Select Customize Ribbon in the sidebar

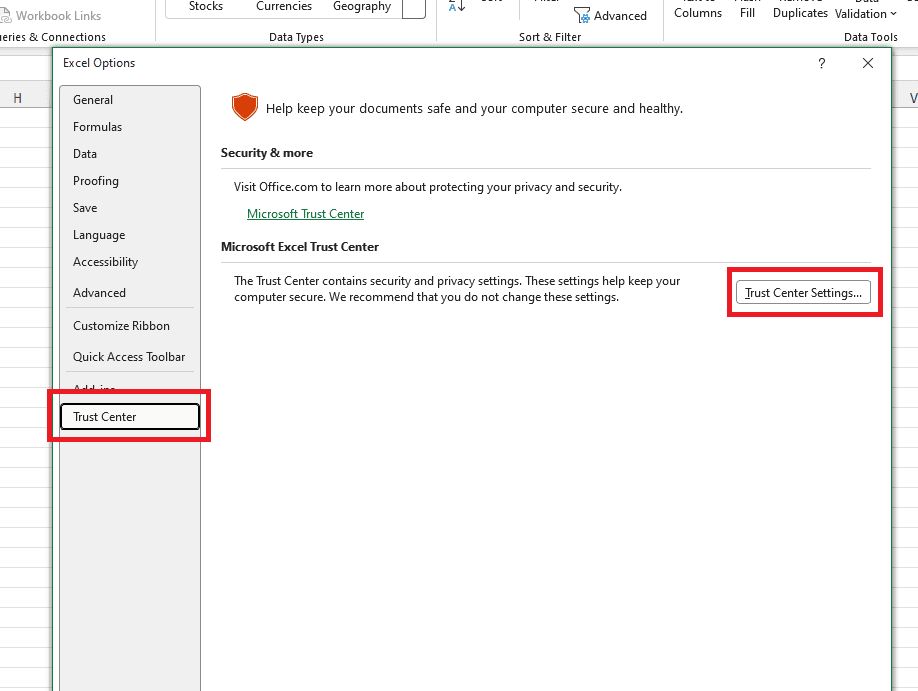point(129,326)
